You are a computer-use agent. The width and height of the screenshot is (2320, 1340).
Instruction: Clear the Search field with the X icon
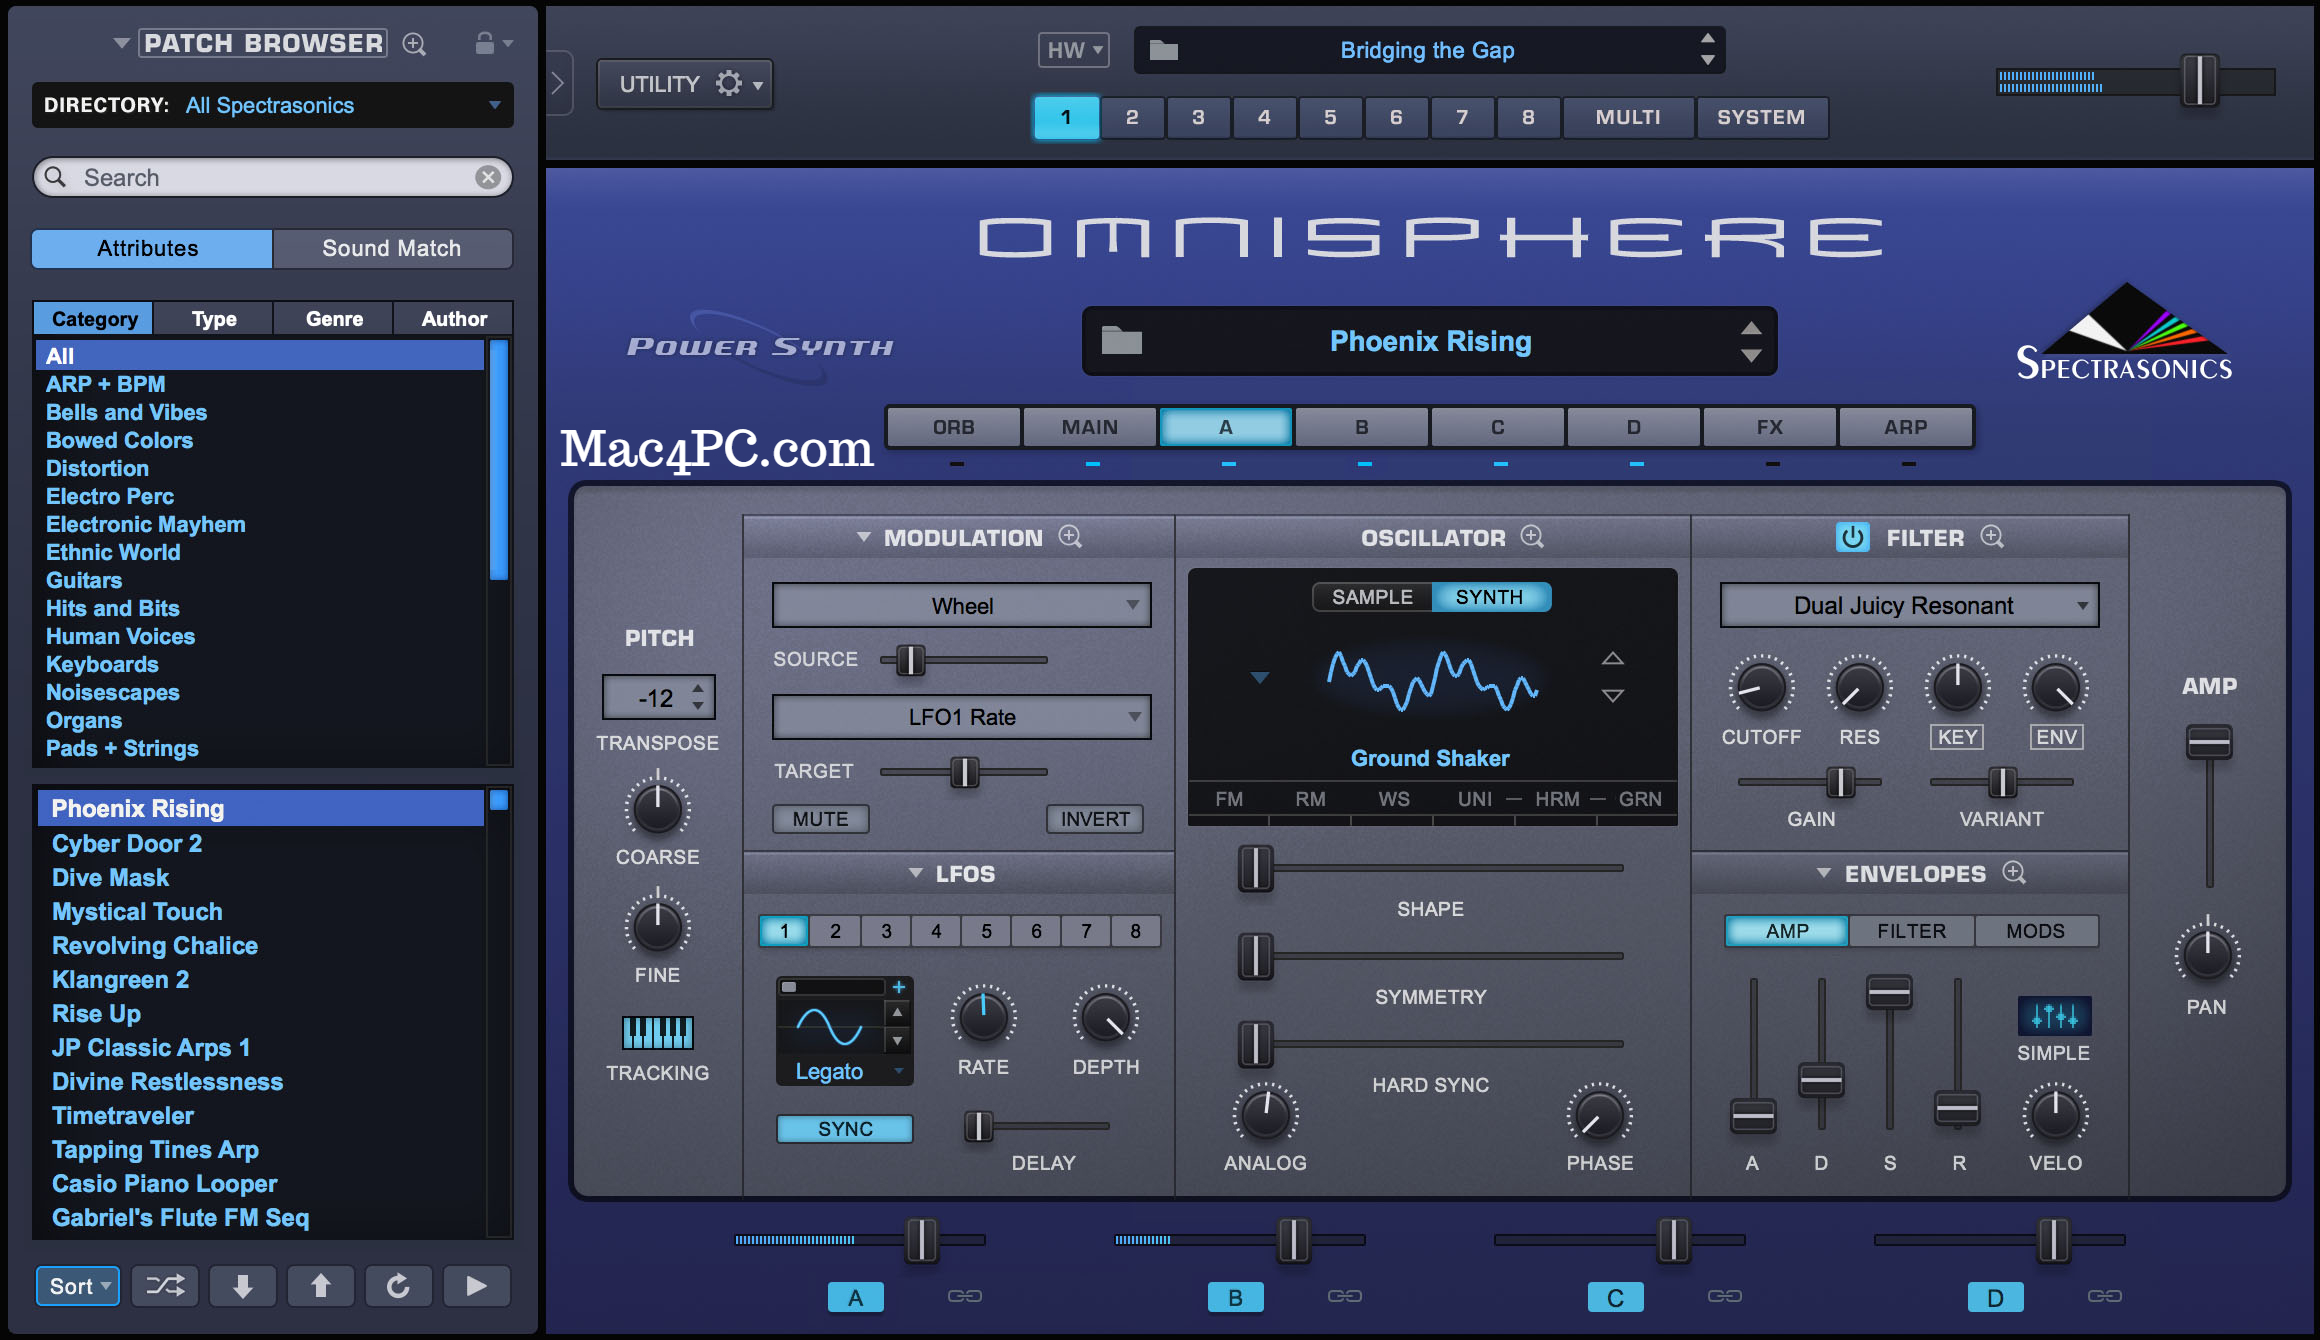coord(488,177)
